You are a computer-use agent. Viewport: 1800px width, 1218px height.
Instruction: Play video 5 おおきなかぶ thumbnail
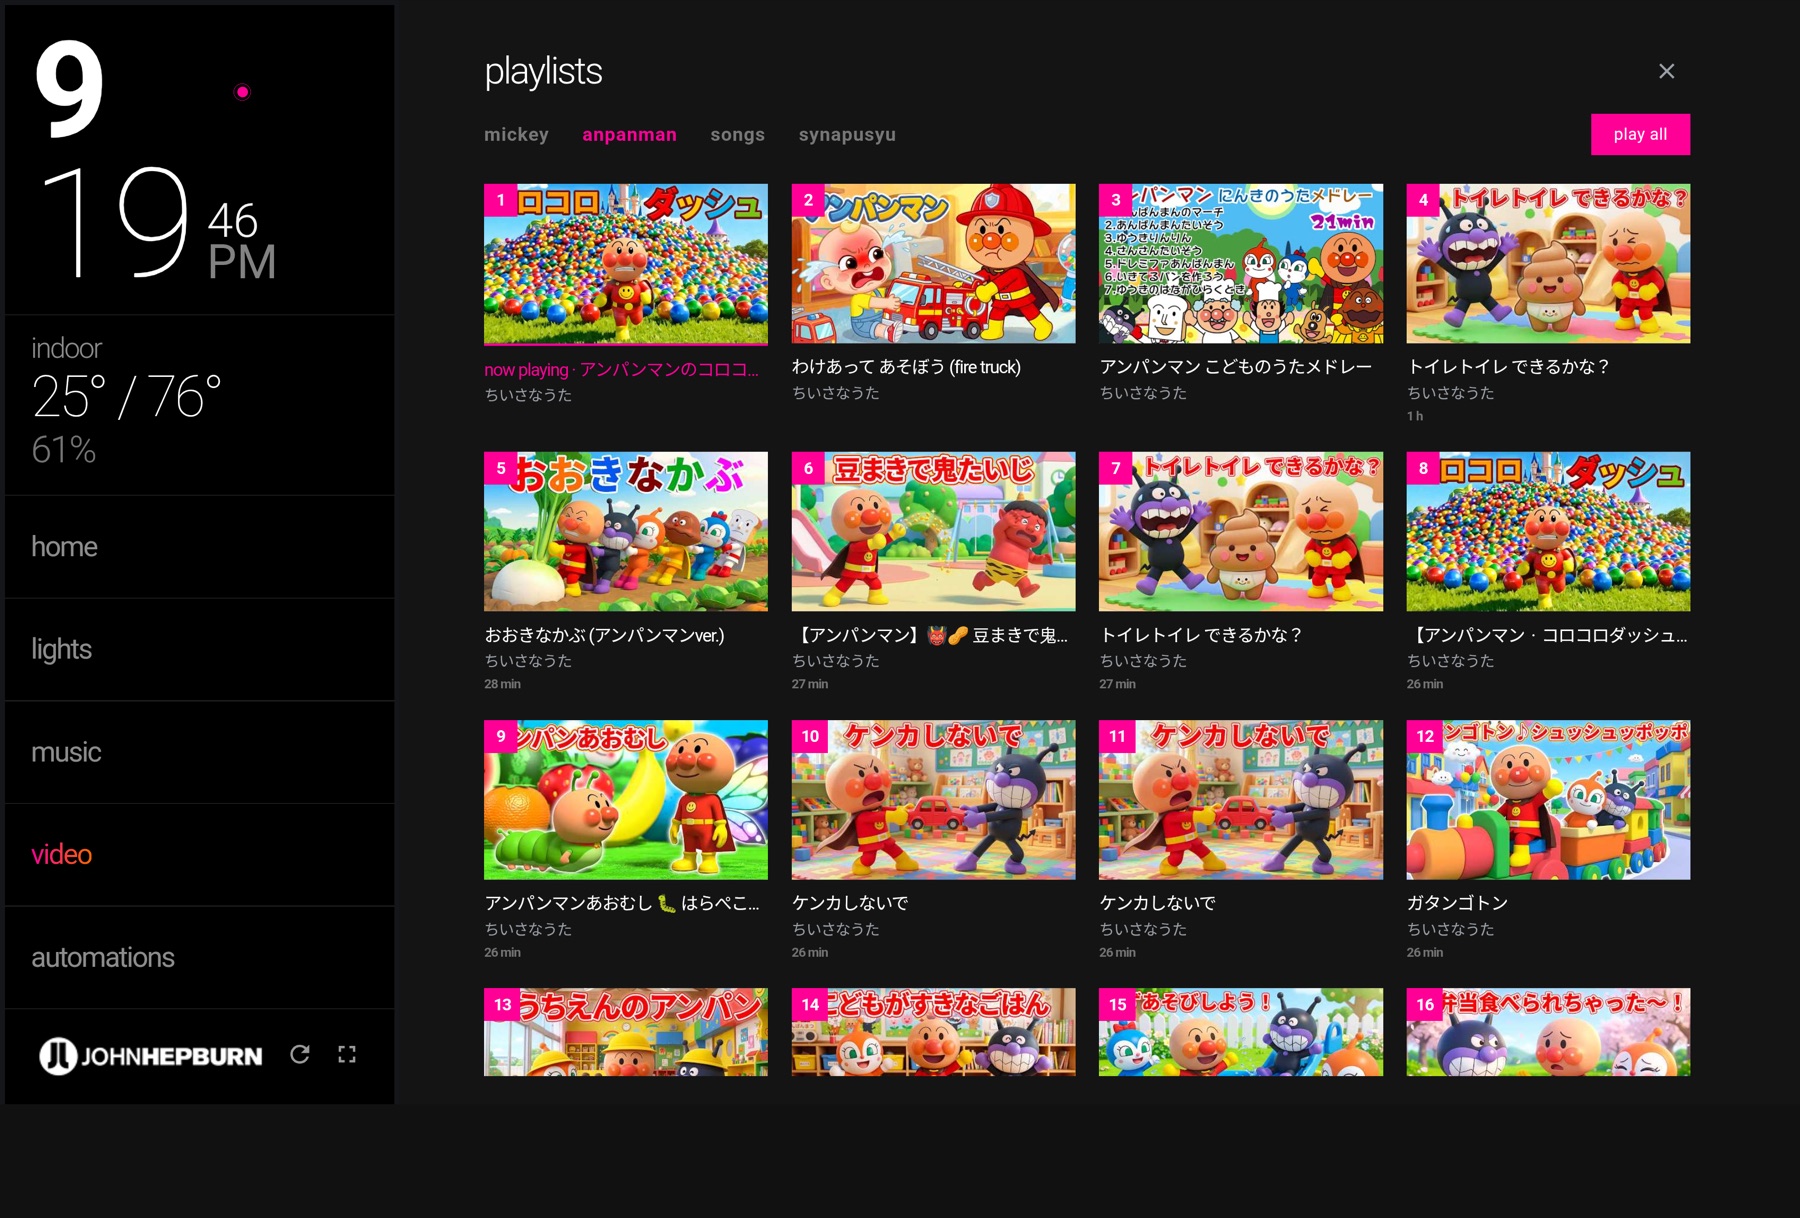click(x=626, y=531)
